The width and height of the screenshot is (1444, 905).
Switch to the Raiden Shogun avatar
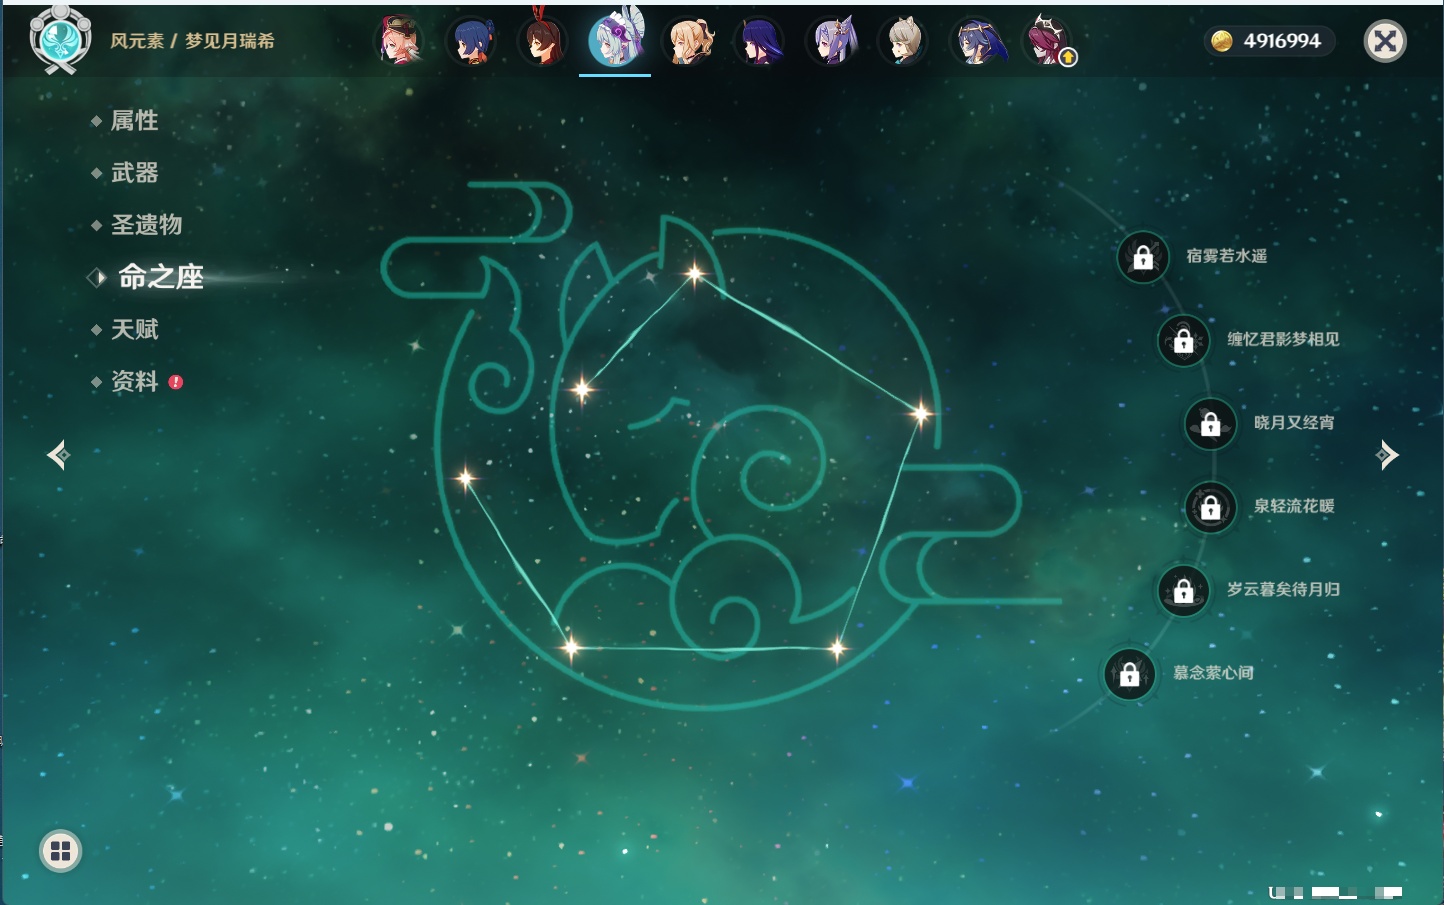point(760,41)
